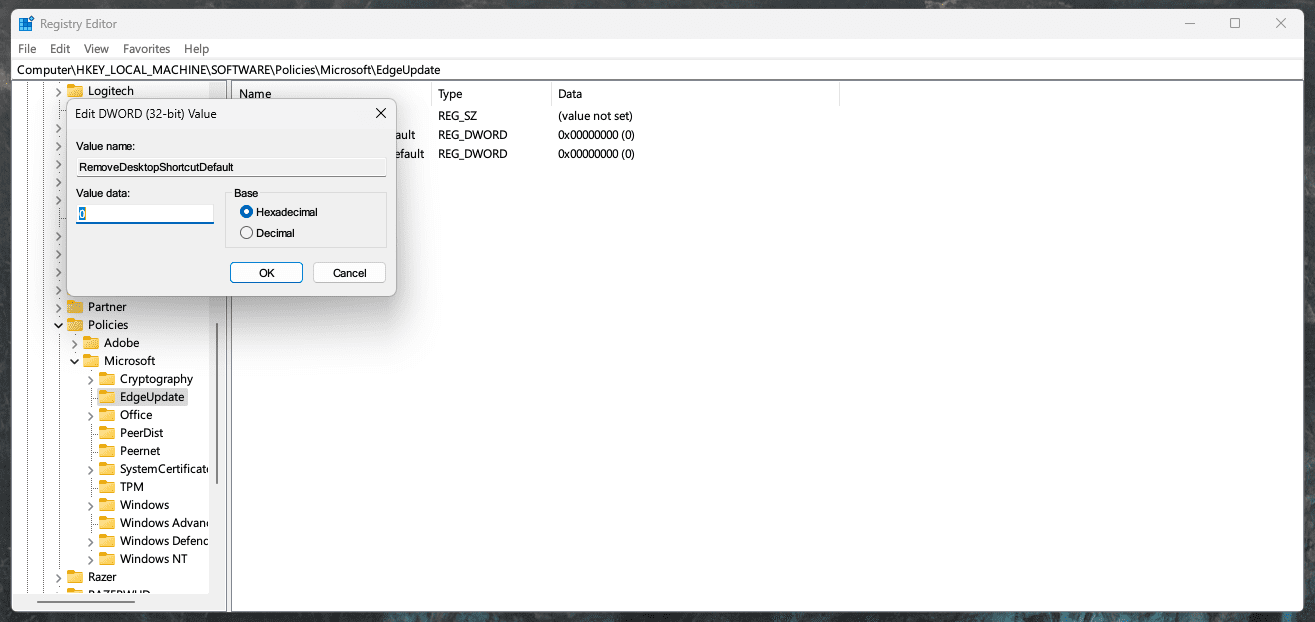Open the Help menu
This screenshot has height=622, width=1315.
tap(197, 49)
